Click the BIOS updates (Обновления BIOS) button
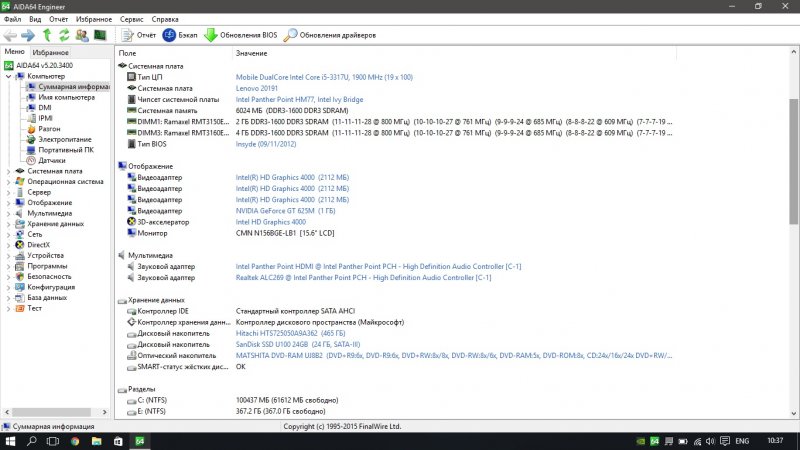Screen dimensions: 800x450 click(239, 35)
